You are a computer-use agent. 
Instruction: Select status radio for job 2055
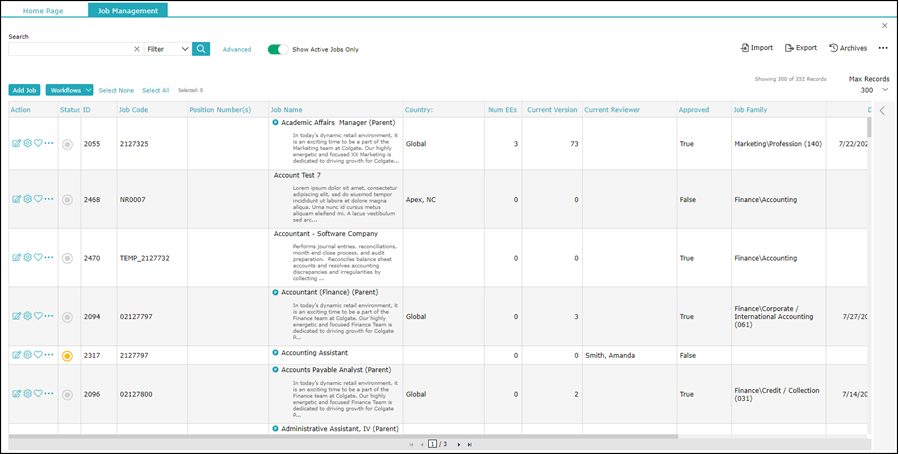click(68, 144)
